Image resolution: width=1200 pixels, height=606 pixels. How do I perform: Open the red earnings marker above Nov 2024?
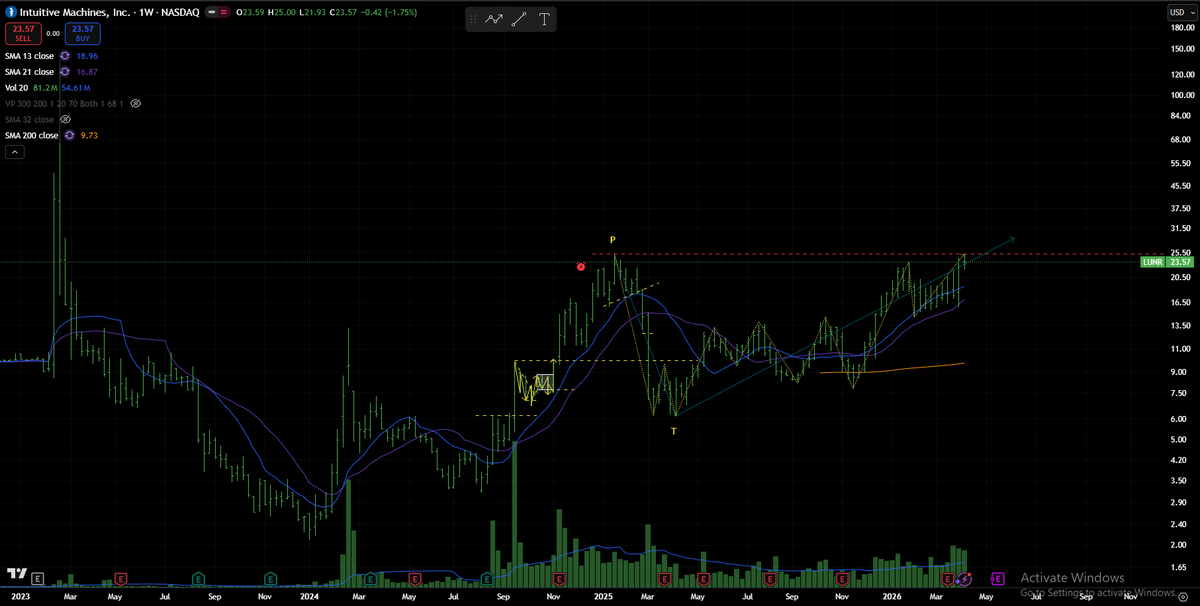tap(559, 578)
